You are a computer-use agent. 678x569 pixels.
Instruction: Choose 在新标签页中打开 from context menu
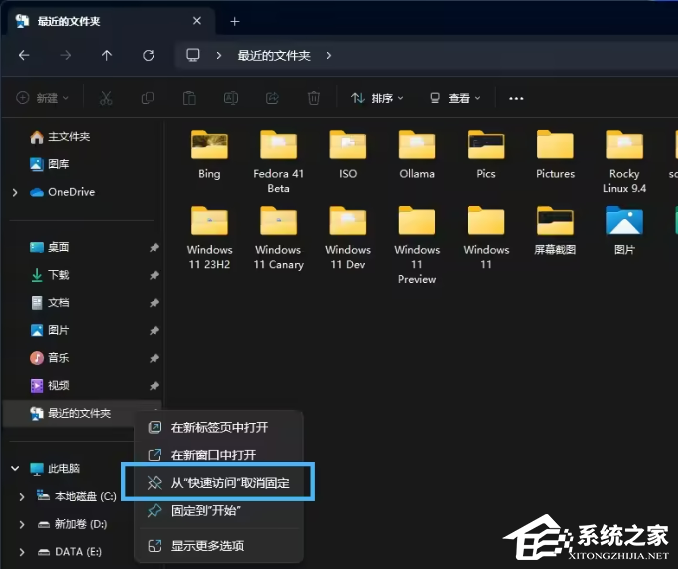[x=219, y=428]
